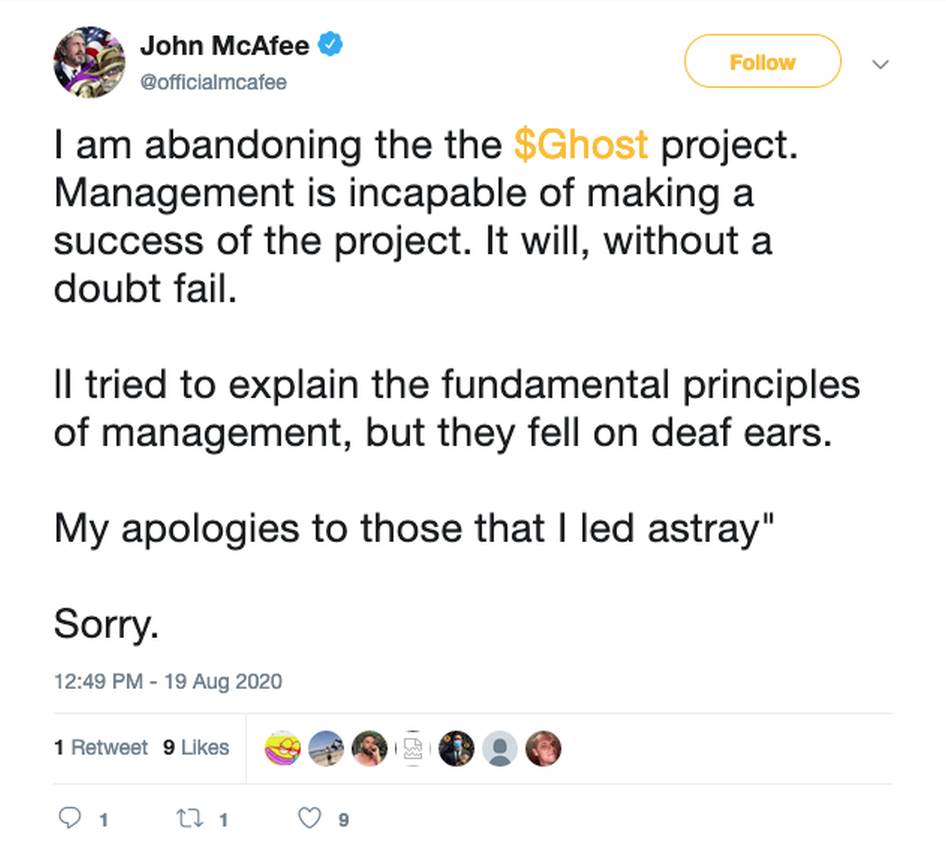Open the tweet options chevron menu
Viewport: 946px width, 856px height.
(880, 64)
